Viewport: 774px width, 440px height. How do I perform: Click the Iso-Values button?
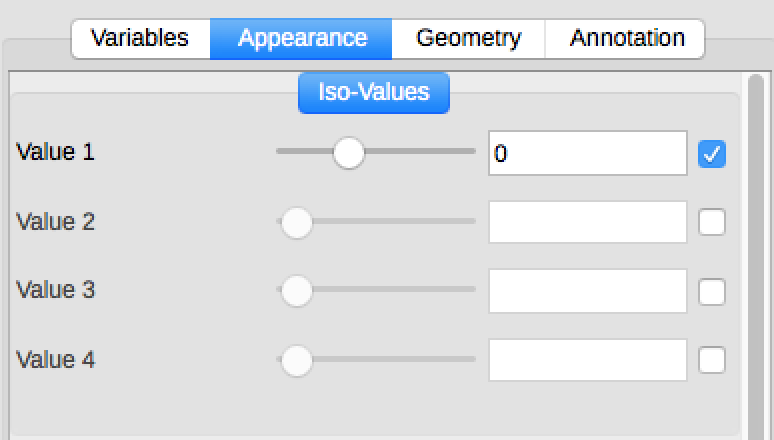click(x=374, y=93)
